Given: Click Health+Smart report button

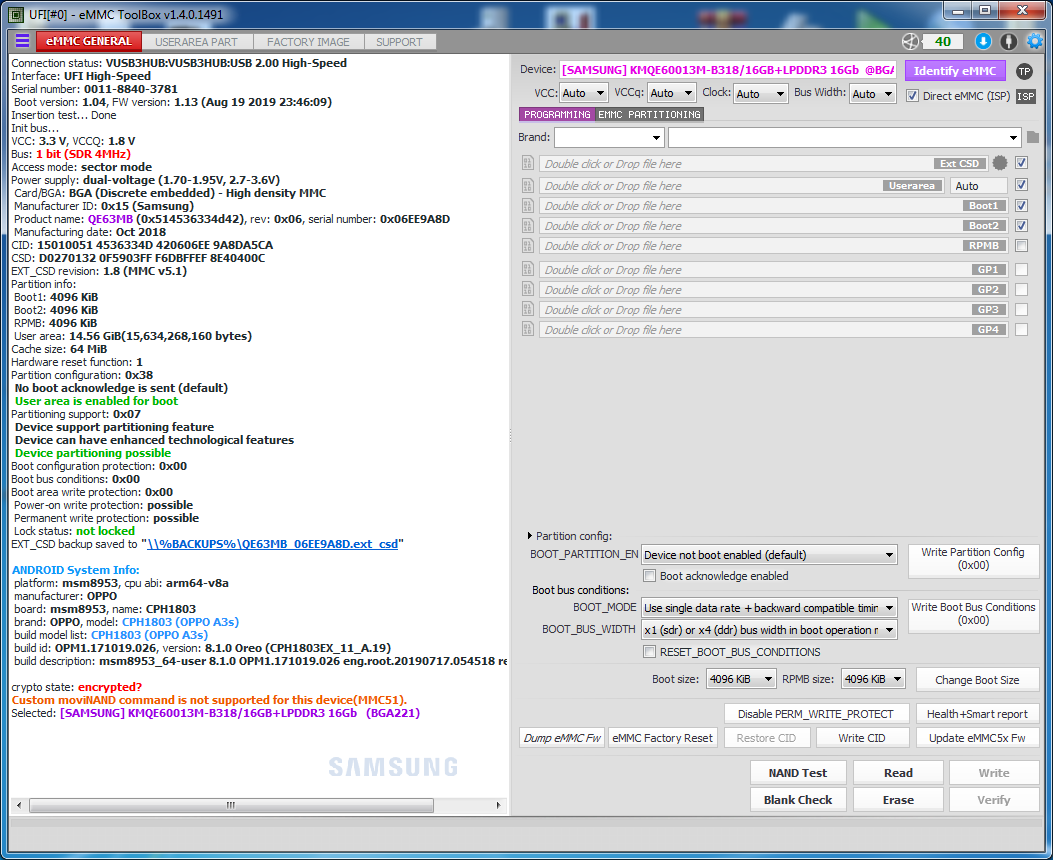Looking at the screenshot, I should [977, 714].
